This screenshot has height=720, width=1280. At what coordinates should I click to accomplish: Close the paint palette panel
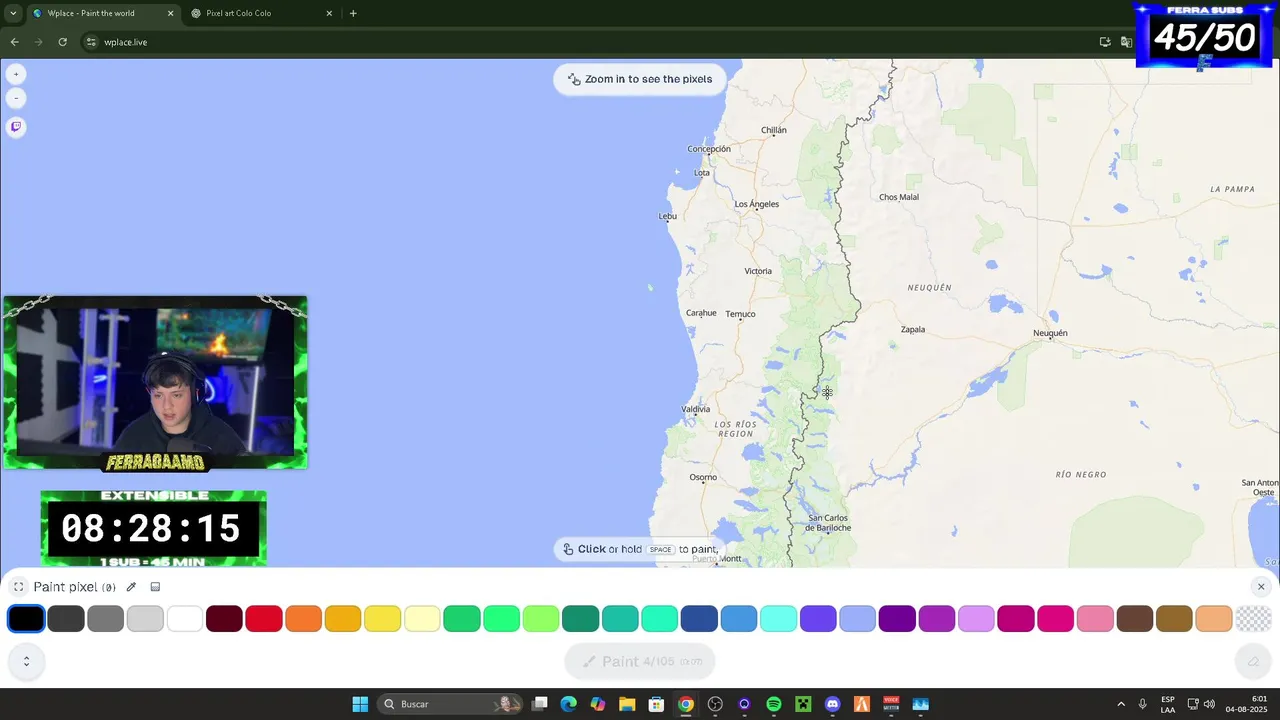[1261, 587]
